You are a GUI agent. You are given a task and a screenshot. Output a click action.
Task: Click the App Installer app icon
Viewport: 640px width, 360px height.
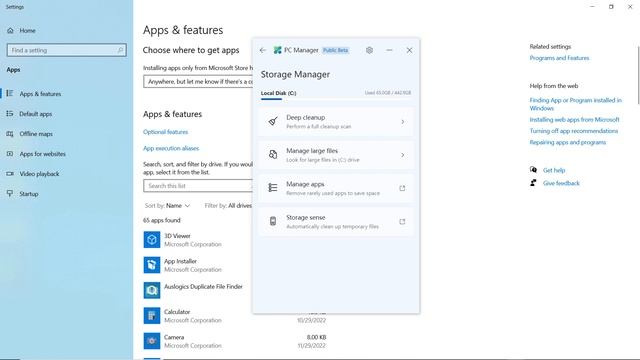click(152, 265)
